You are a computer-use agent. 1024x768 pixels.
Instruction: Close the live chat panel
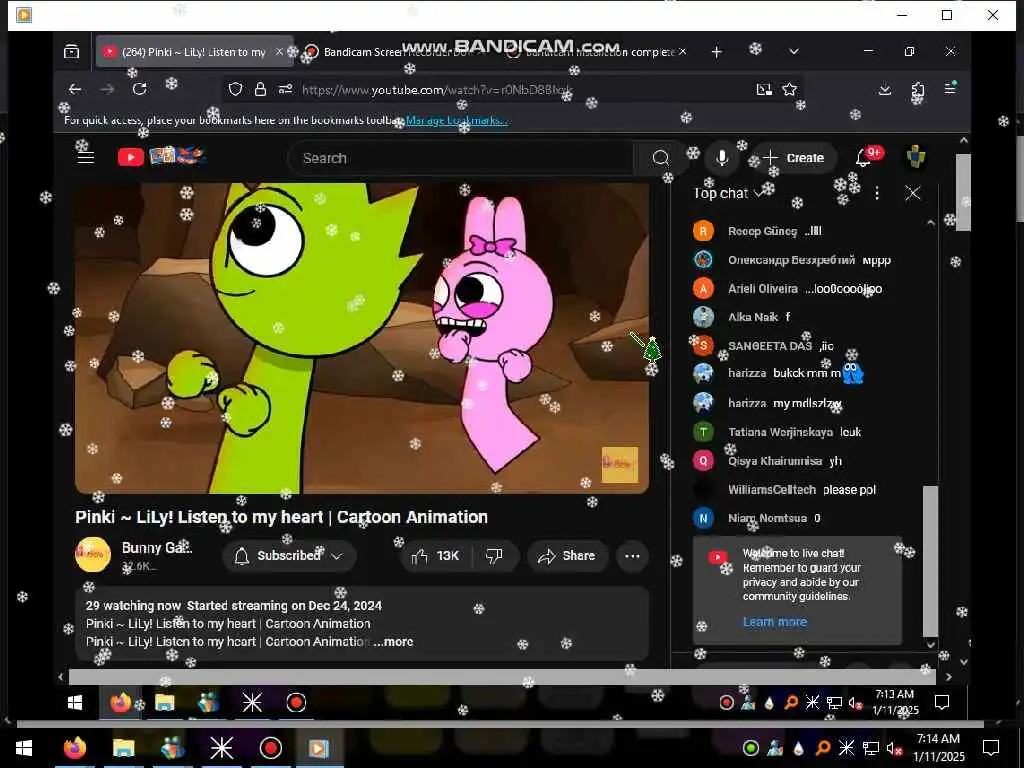pos(913,193)
